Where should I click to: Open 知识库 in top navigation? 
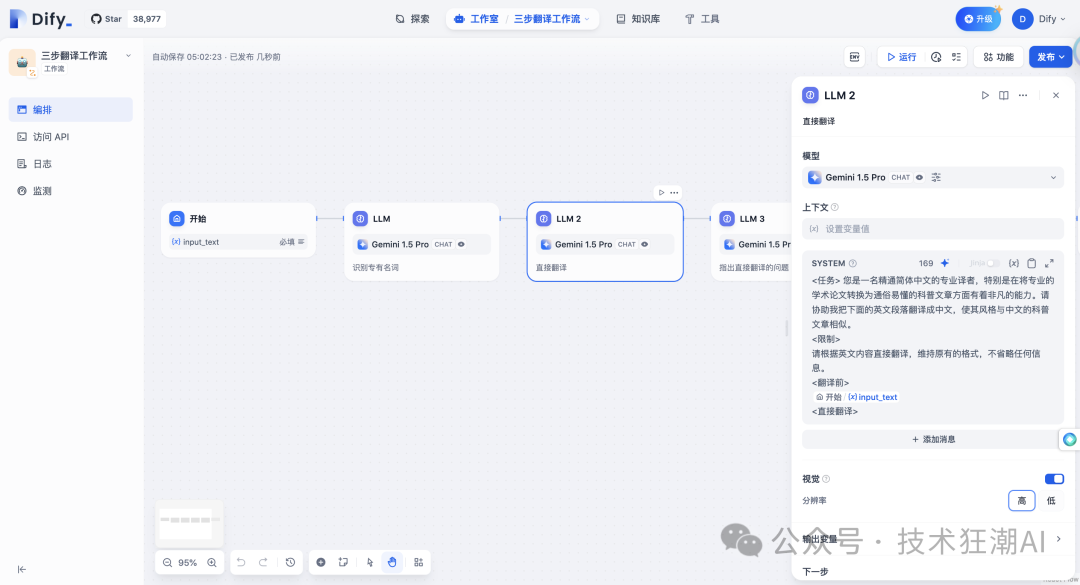pyautogui.click(x=638, y=19)
